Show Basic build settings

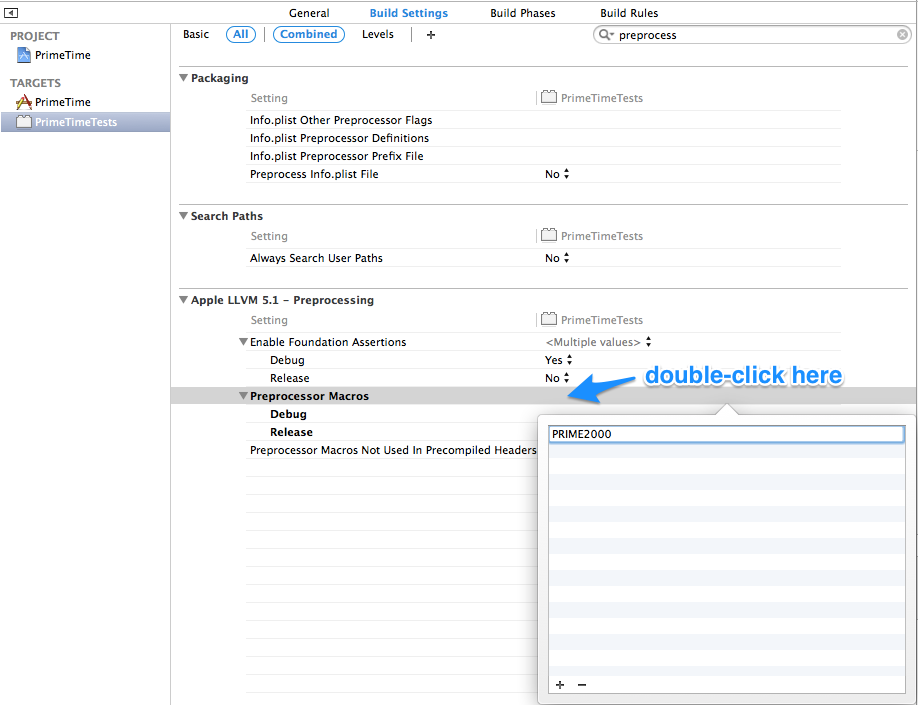tap(196, 34)
